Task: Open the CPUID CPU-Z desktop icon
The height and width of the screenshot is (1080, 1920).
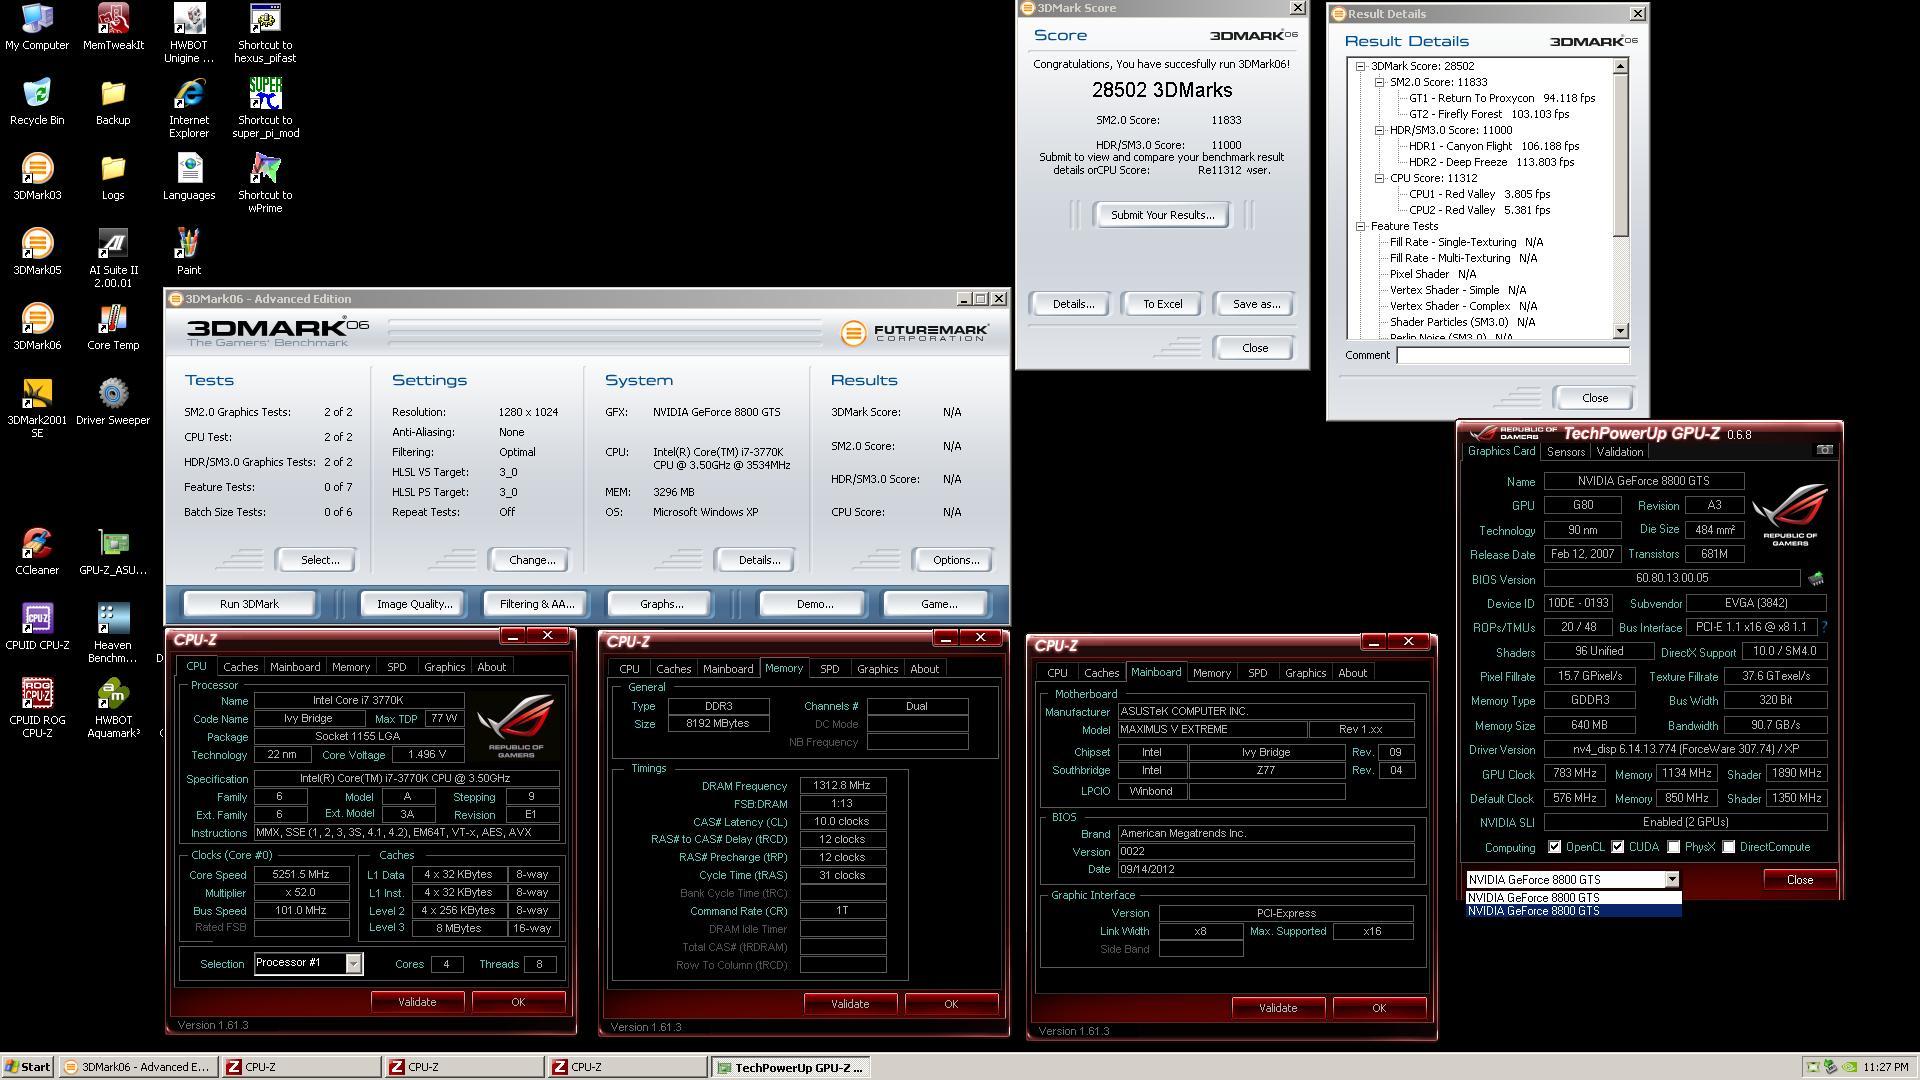Action: coord(37,627)
